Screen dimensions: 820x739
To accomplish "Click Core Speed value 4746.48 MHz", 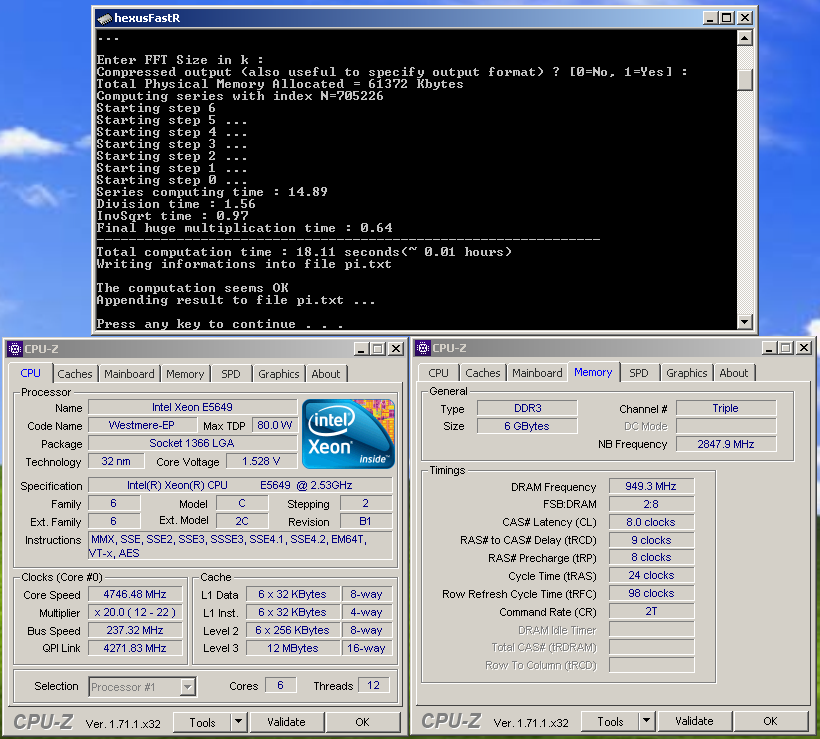I will pyautogui.click(x=135, y=594).
